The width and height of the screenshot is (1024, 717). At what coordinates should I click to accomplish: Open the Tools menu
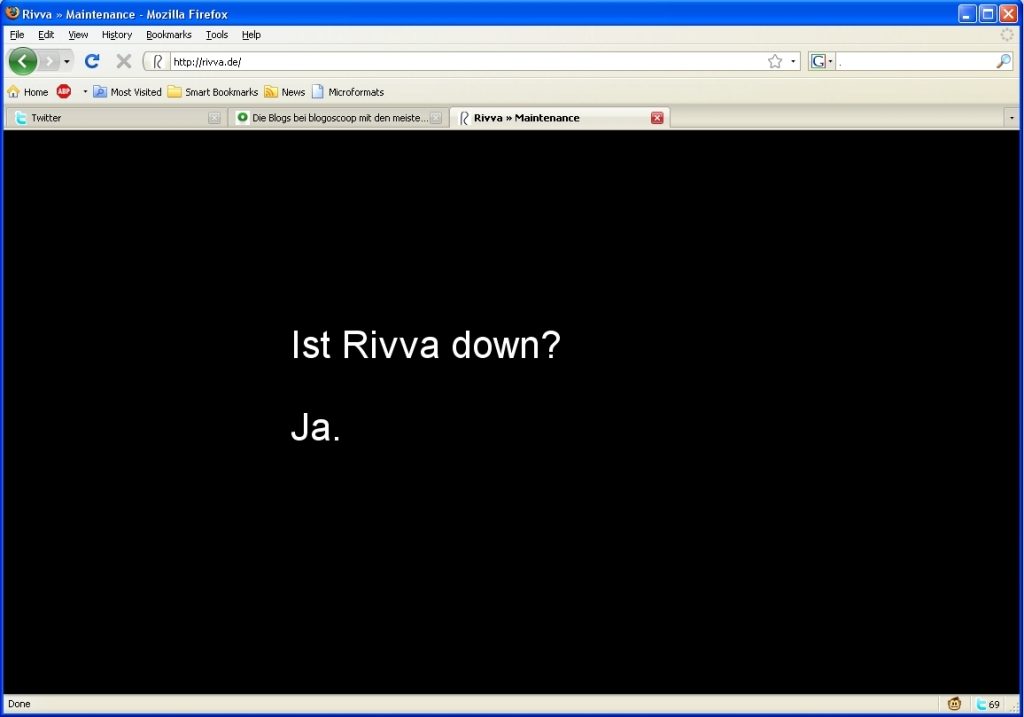click(x=217, y=35)
